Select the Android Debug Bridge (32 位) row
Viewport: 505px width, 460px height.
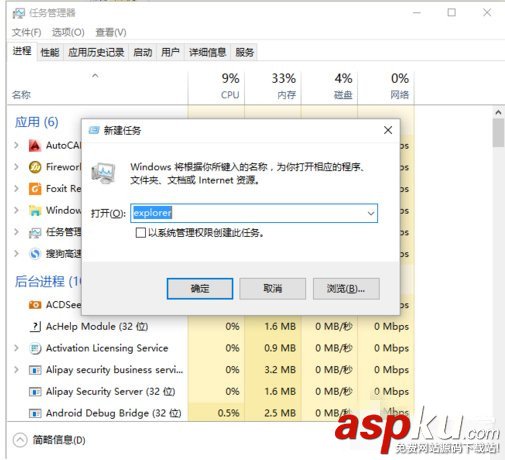click(211, 413)
